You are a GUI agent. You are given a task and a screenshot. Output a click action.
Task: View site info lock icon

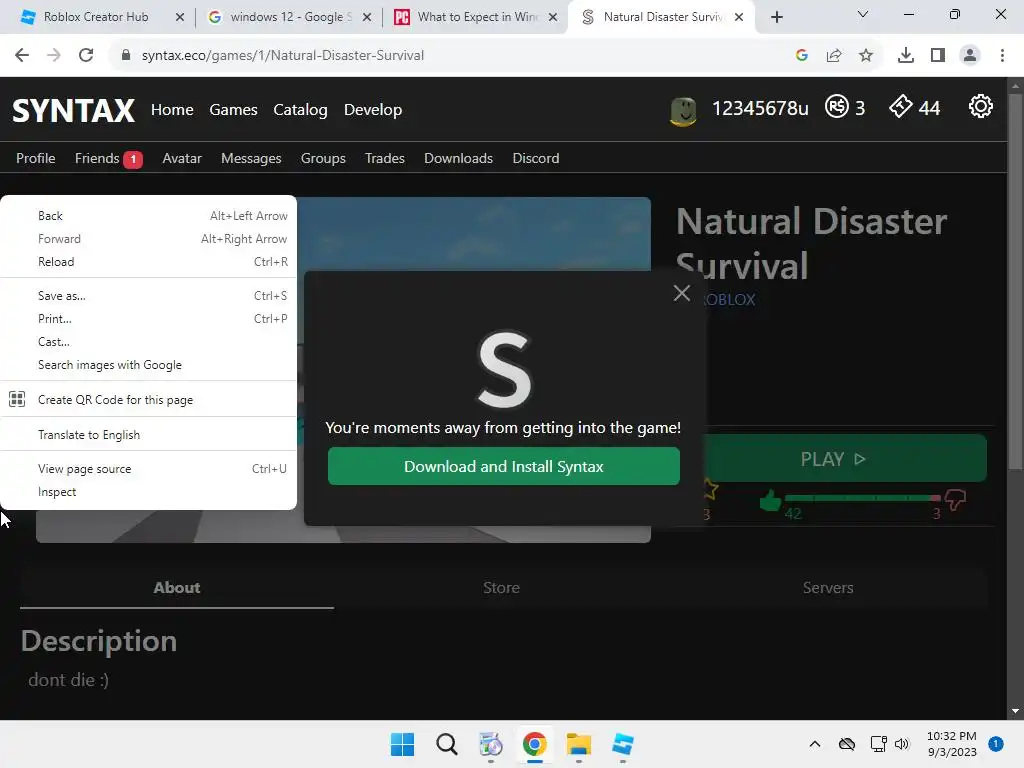pos(126,56)
